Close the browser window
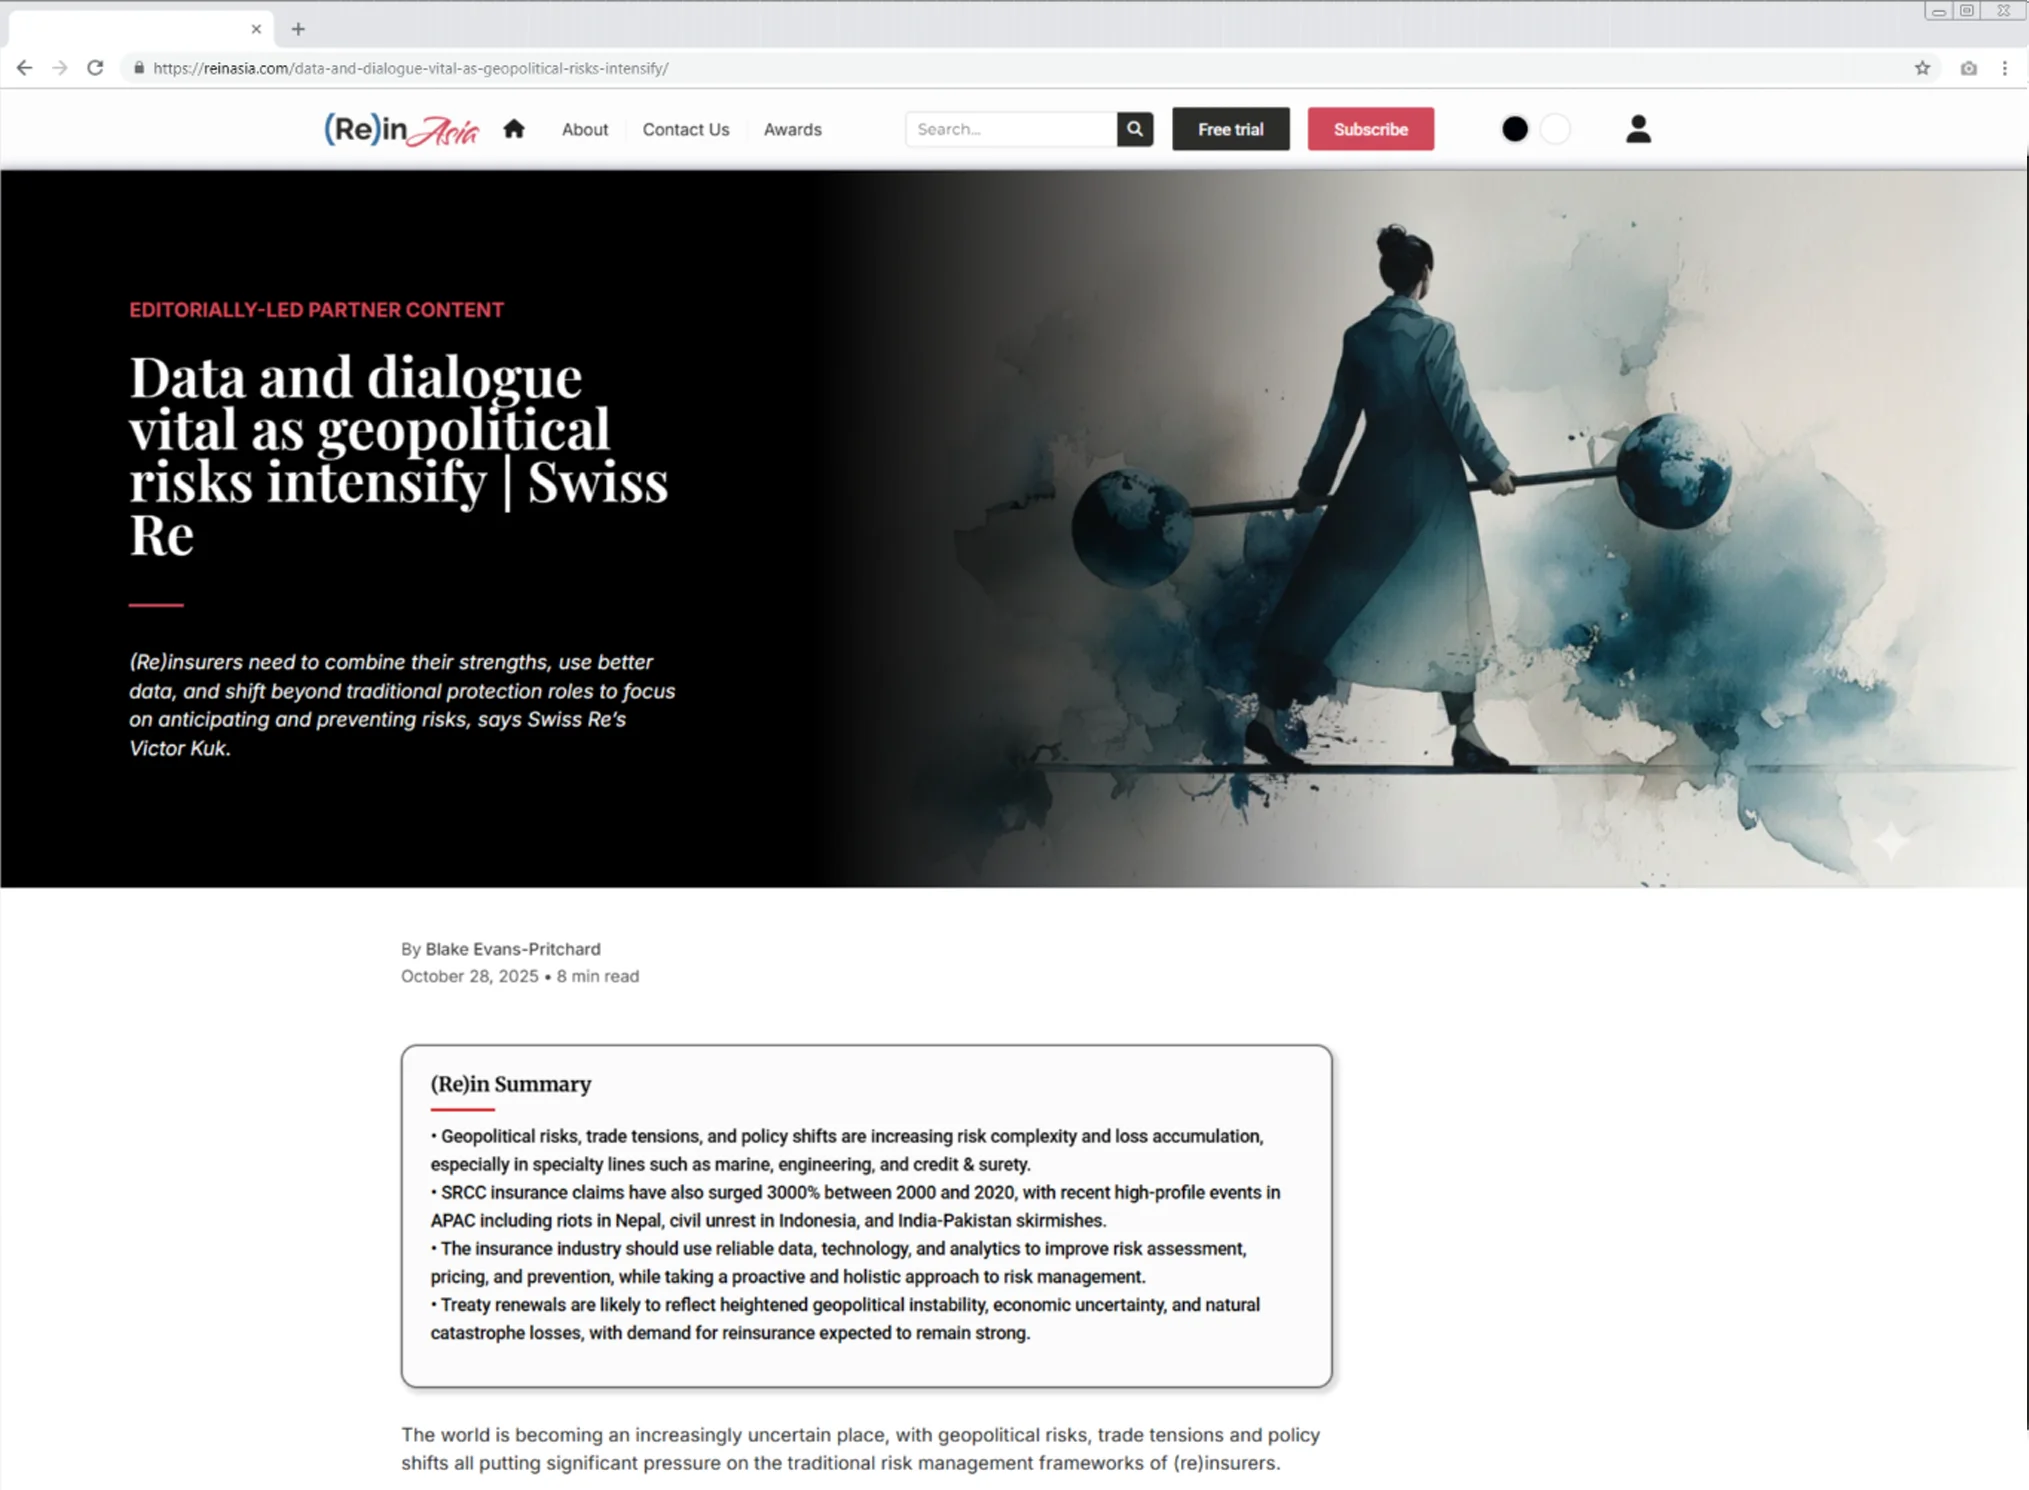 [x=2003, y=11]
